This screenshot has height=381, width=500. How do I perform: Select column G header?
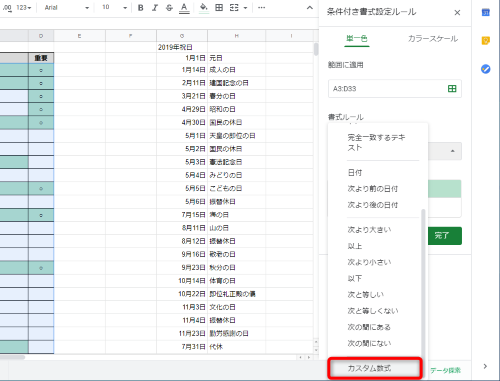point(182,36)
